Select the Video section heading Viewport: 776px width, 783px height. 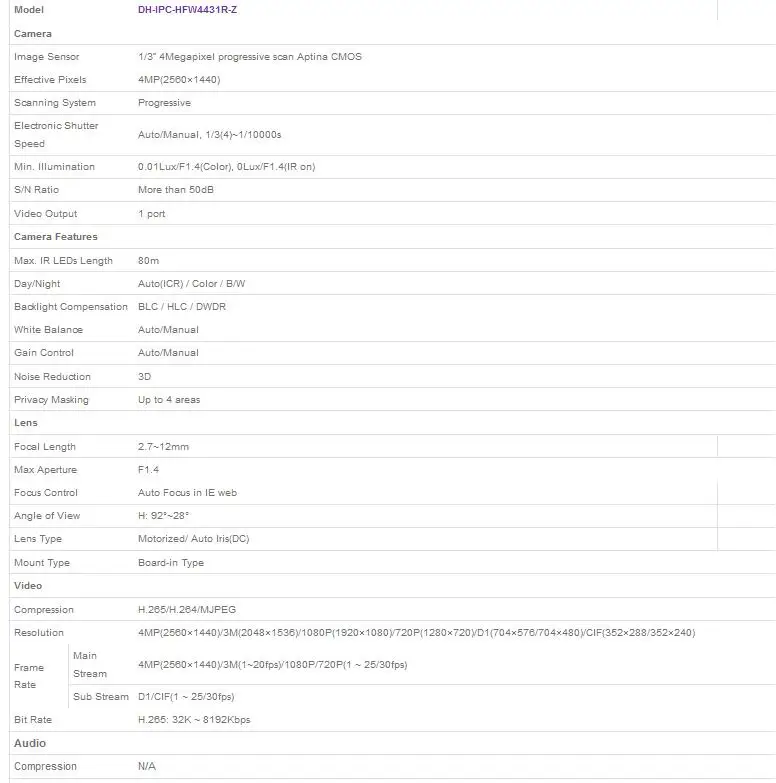pos(28,585)
